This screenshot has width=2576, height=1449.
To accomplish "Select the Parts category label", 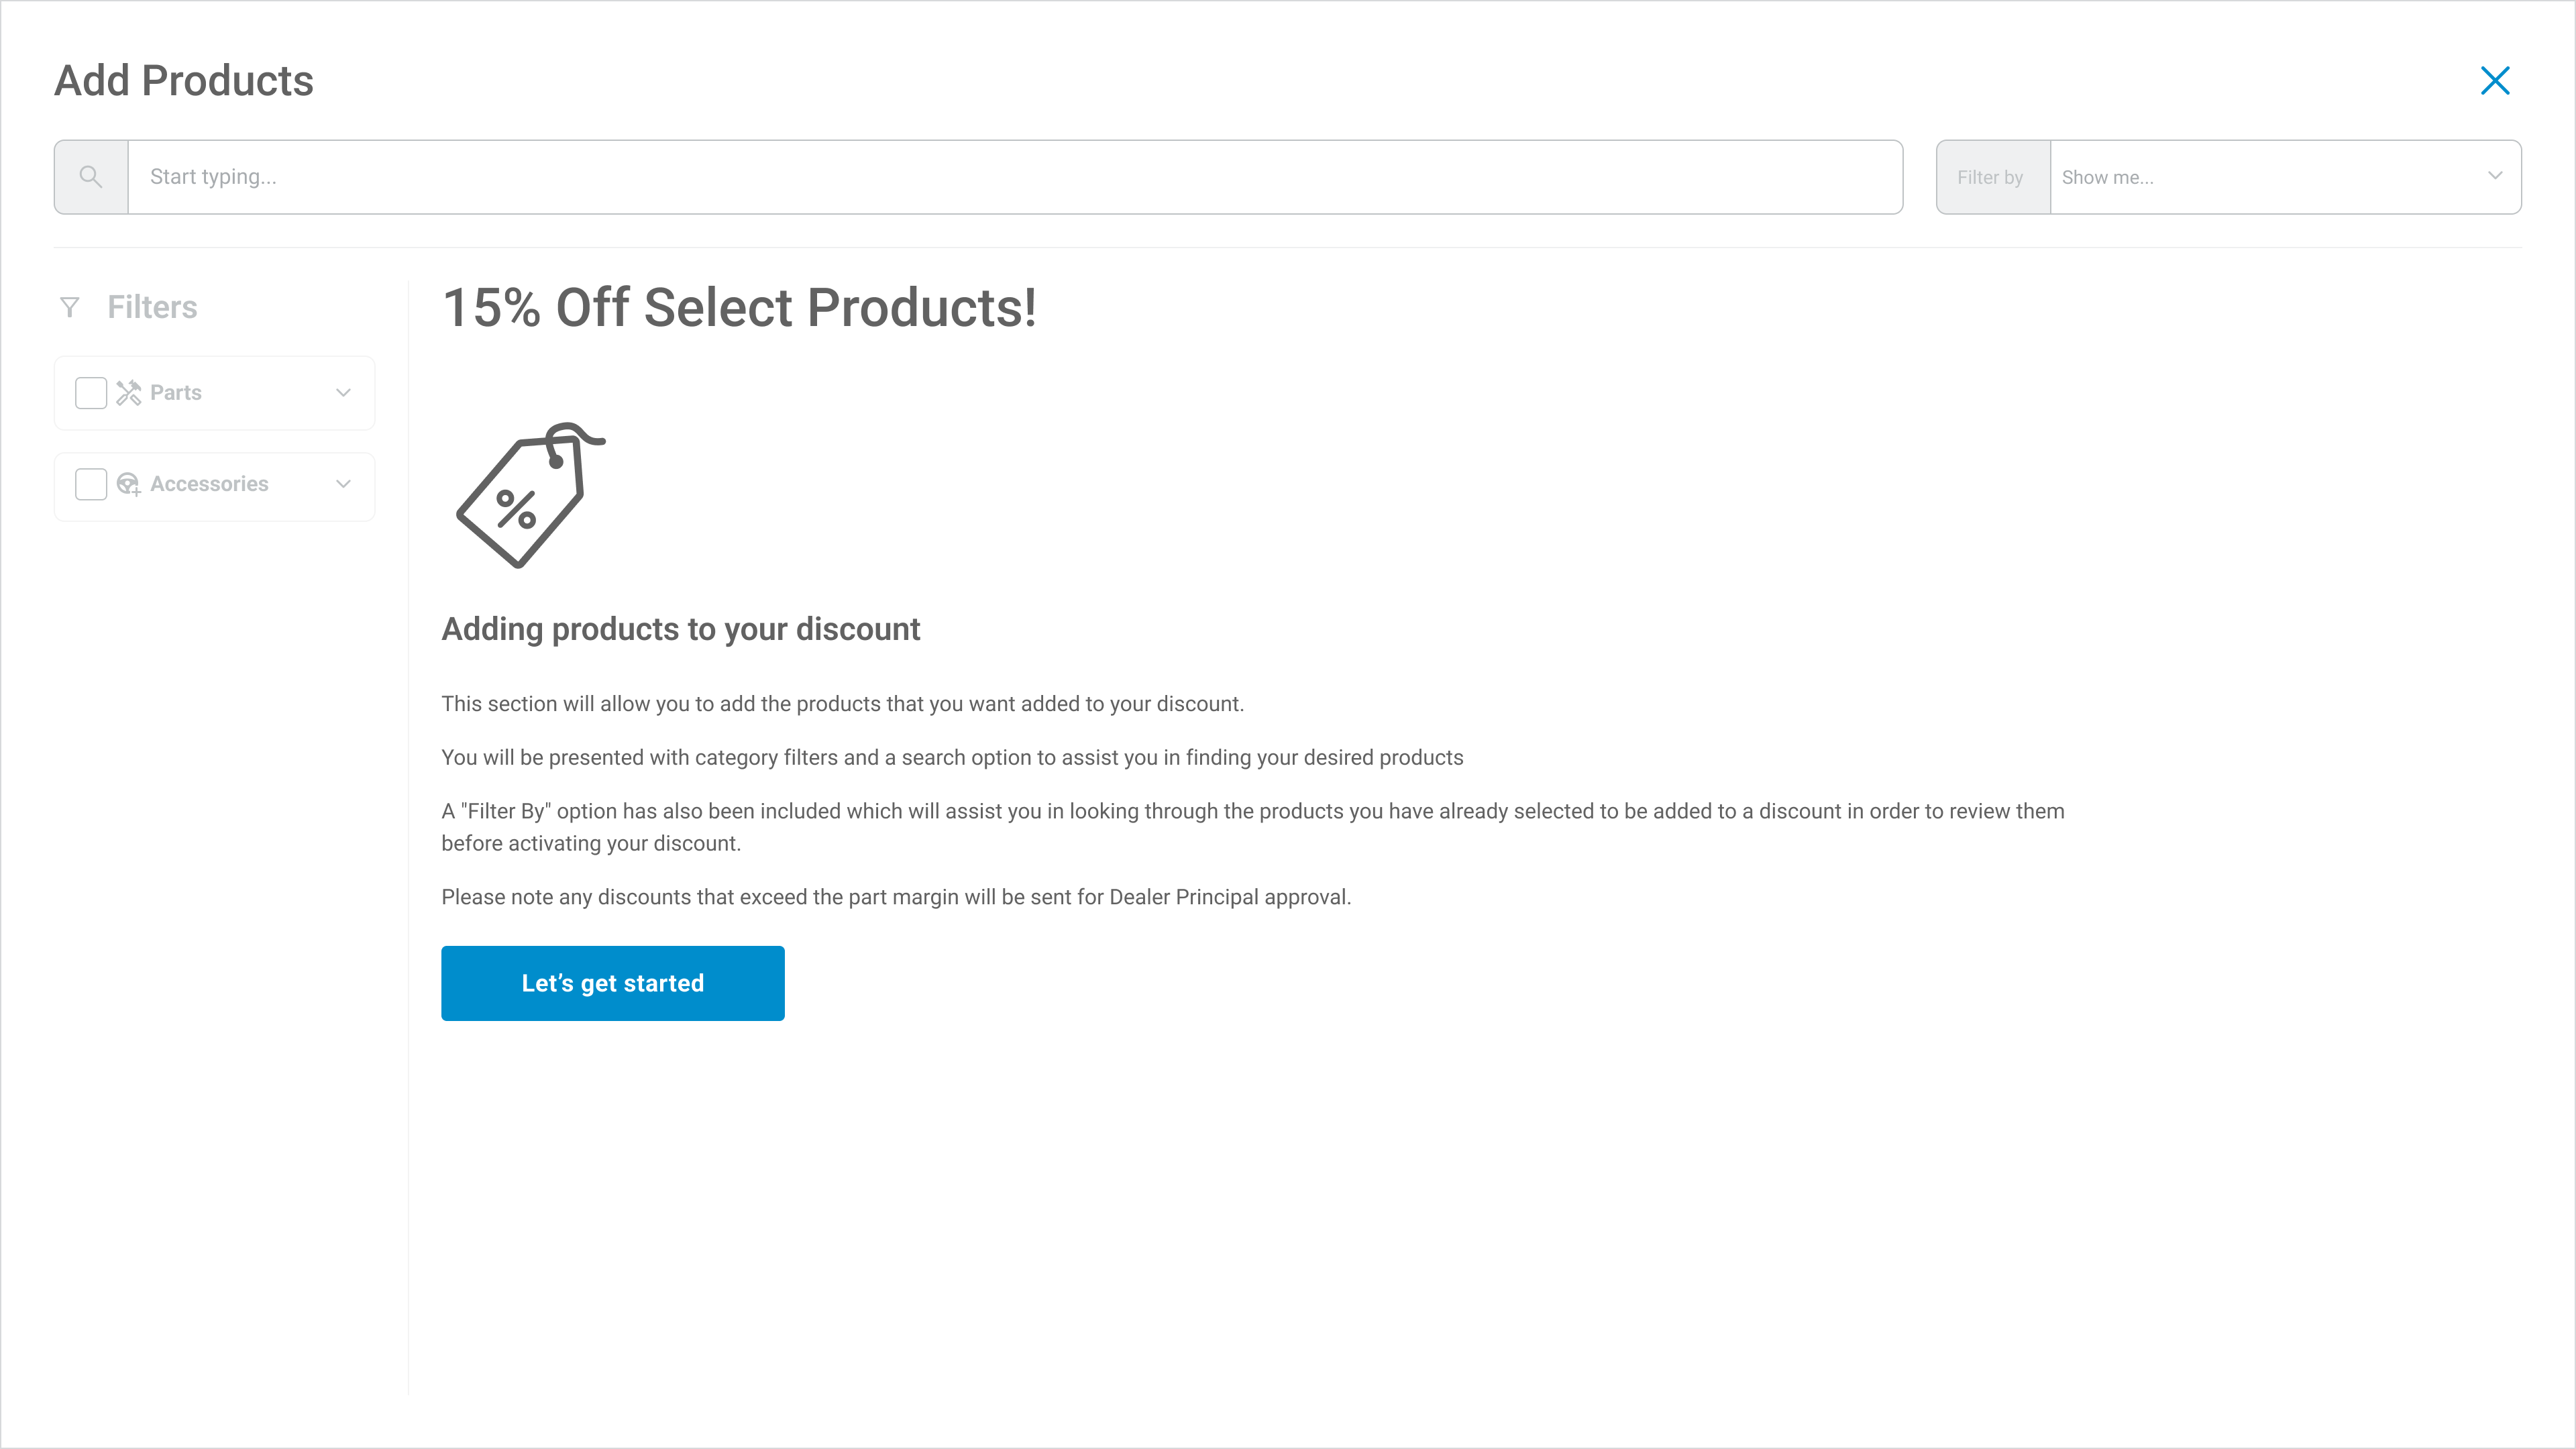I will tap(176, 393).
